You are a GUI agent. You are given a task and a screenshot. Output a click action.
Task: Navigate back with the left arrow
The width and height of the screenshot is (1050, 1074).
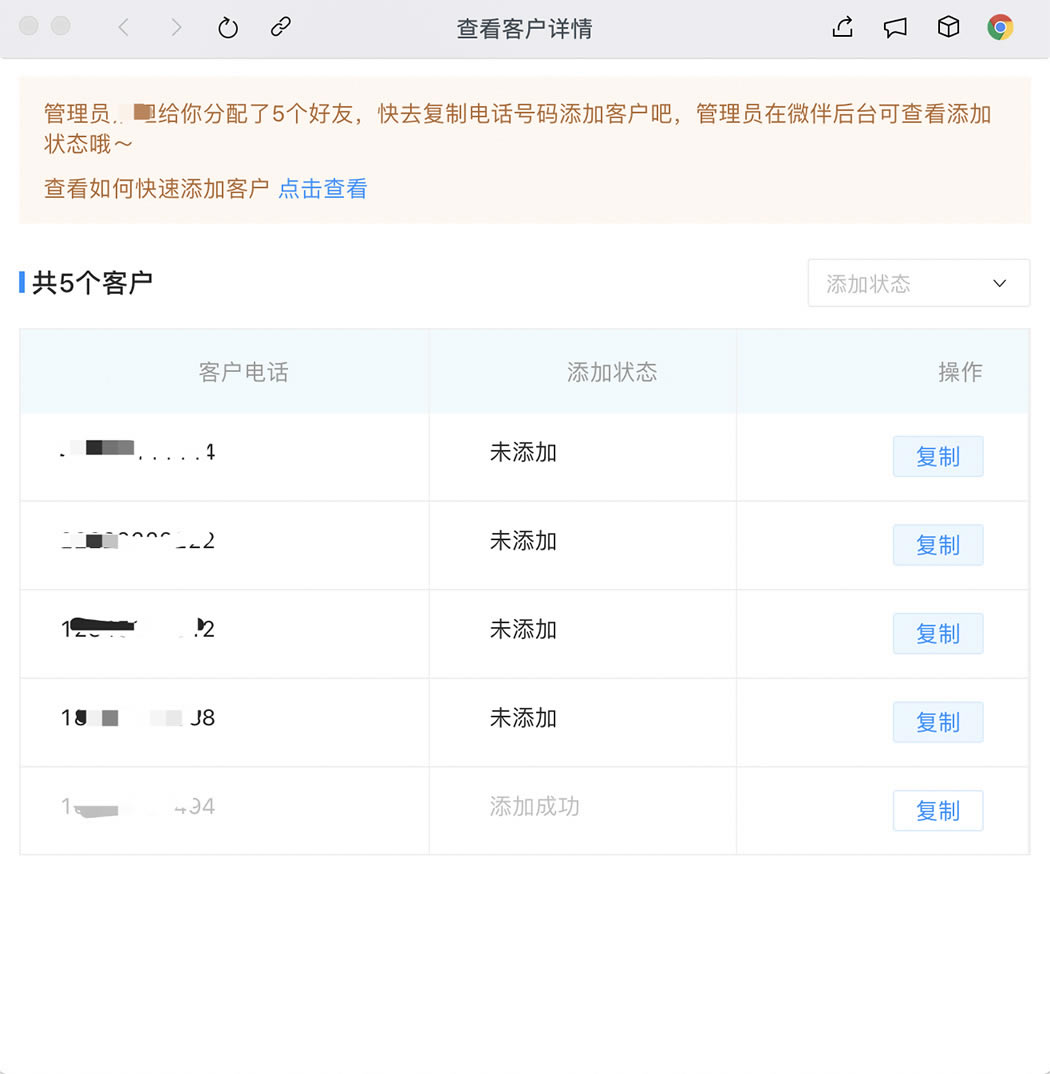click(x=124, y=27)
